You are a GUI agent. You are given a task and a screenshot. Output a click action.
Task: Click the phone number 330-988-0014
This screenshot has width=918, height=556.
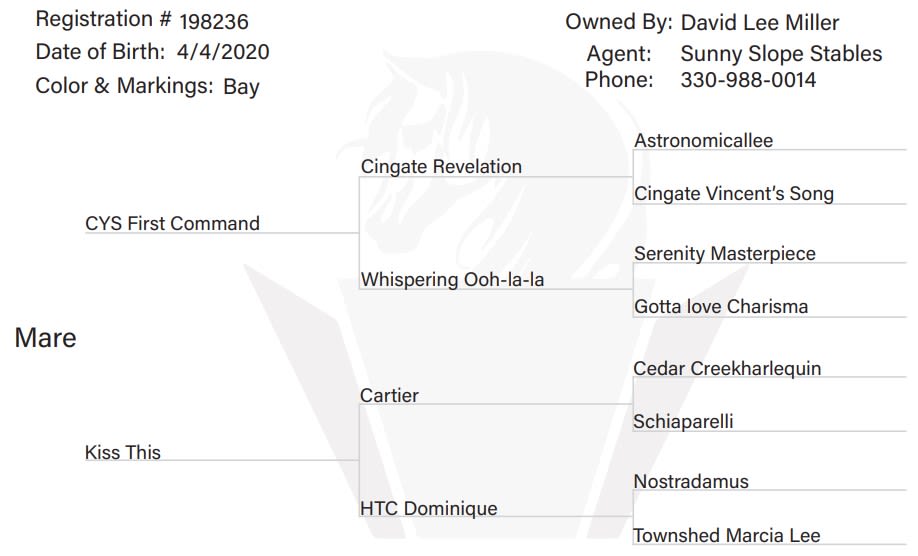pyautogui.click(x=748, y=80)
